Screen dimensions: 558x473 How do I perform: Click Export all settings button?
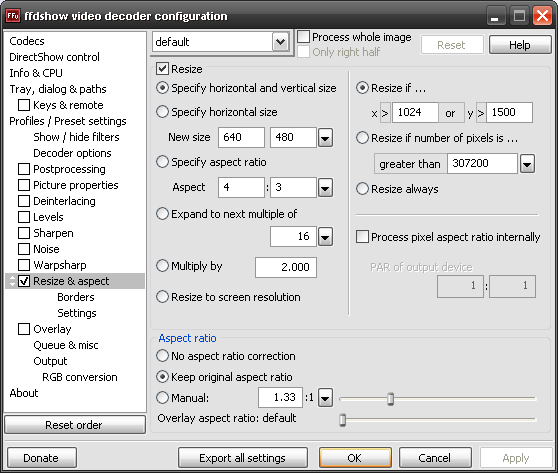click(242, 458)
